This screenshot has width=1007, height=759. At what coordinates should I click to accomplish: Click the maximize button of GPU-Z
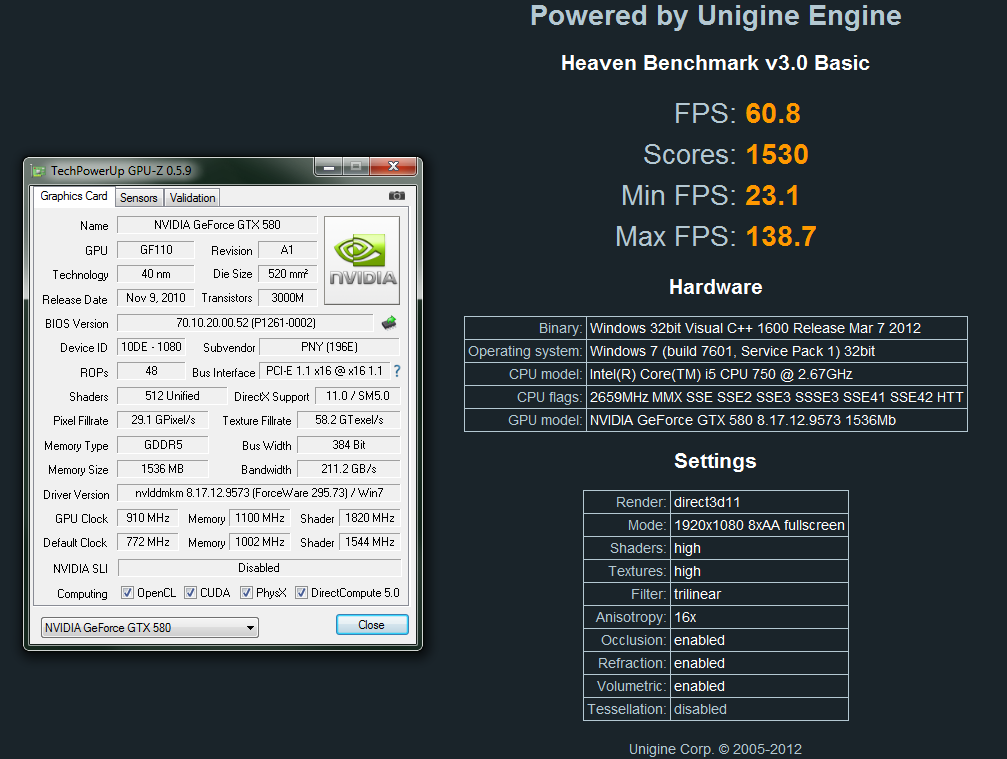(356, 167)
